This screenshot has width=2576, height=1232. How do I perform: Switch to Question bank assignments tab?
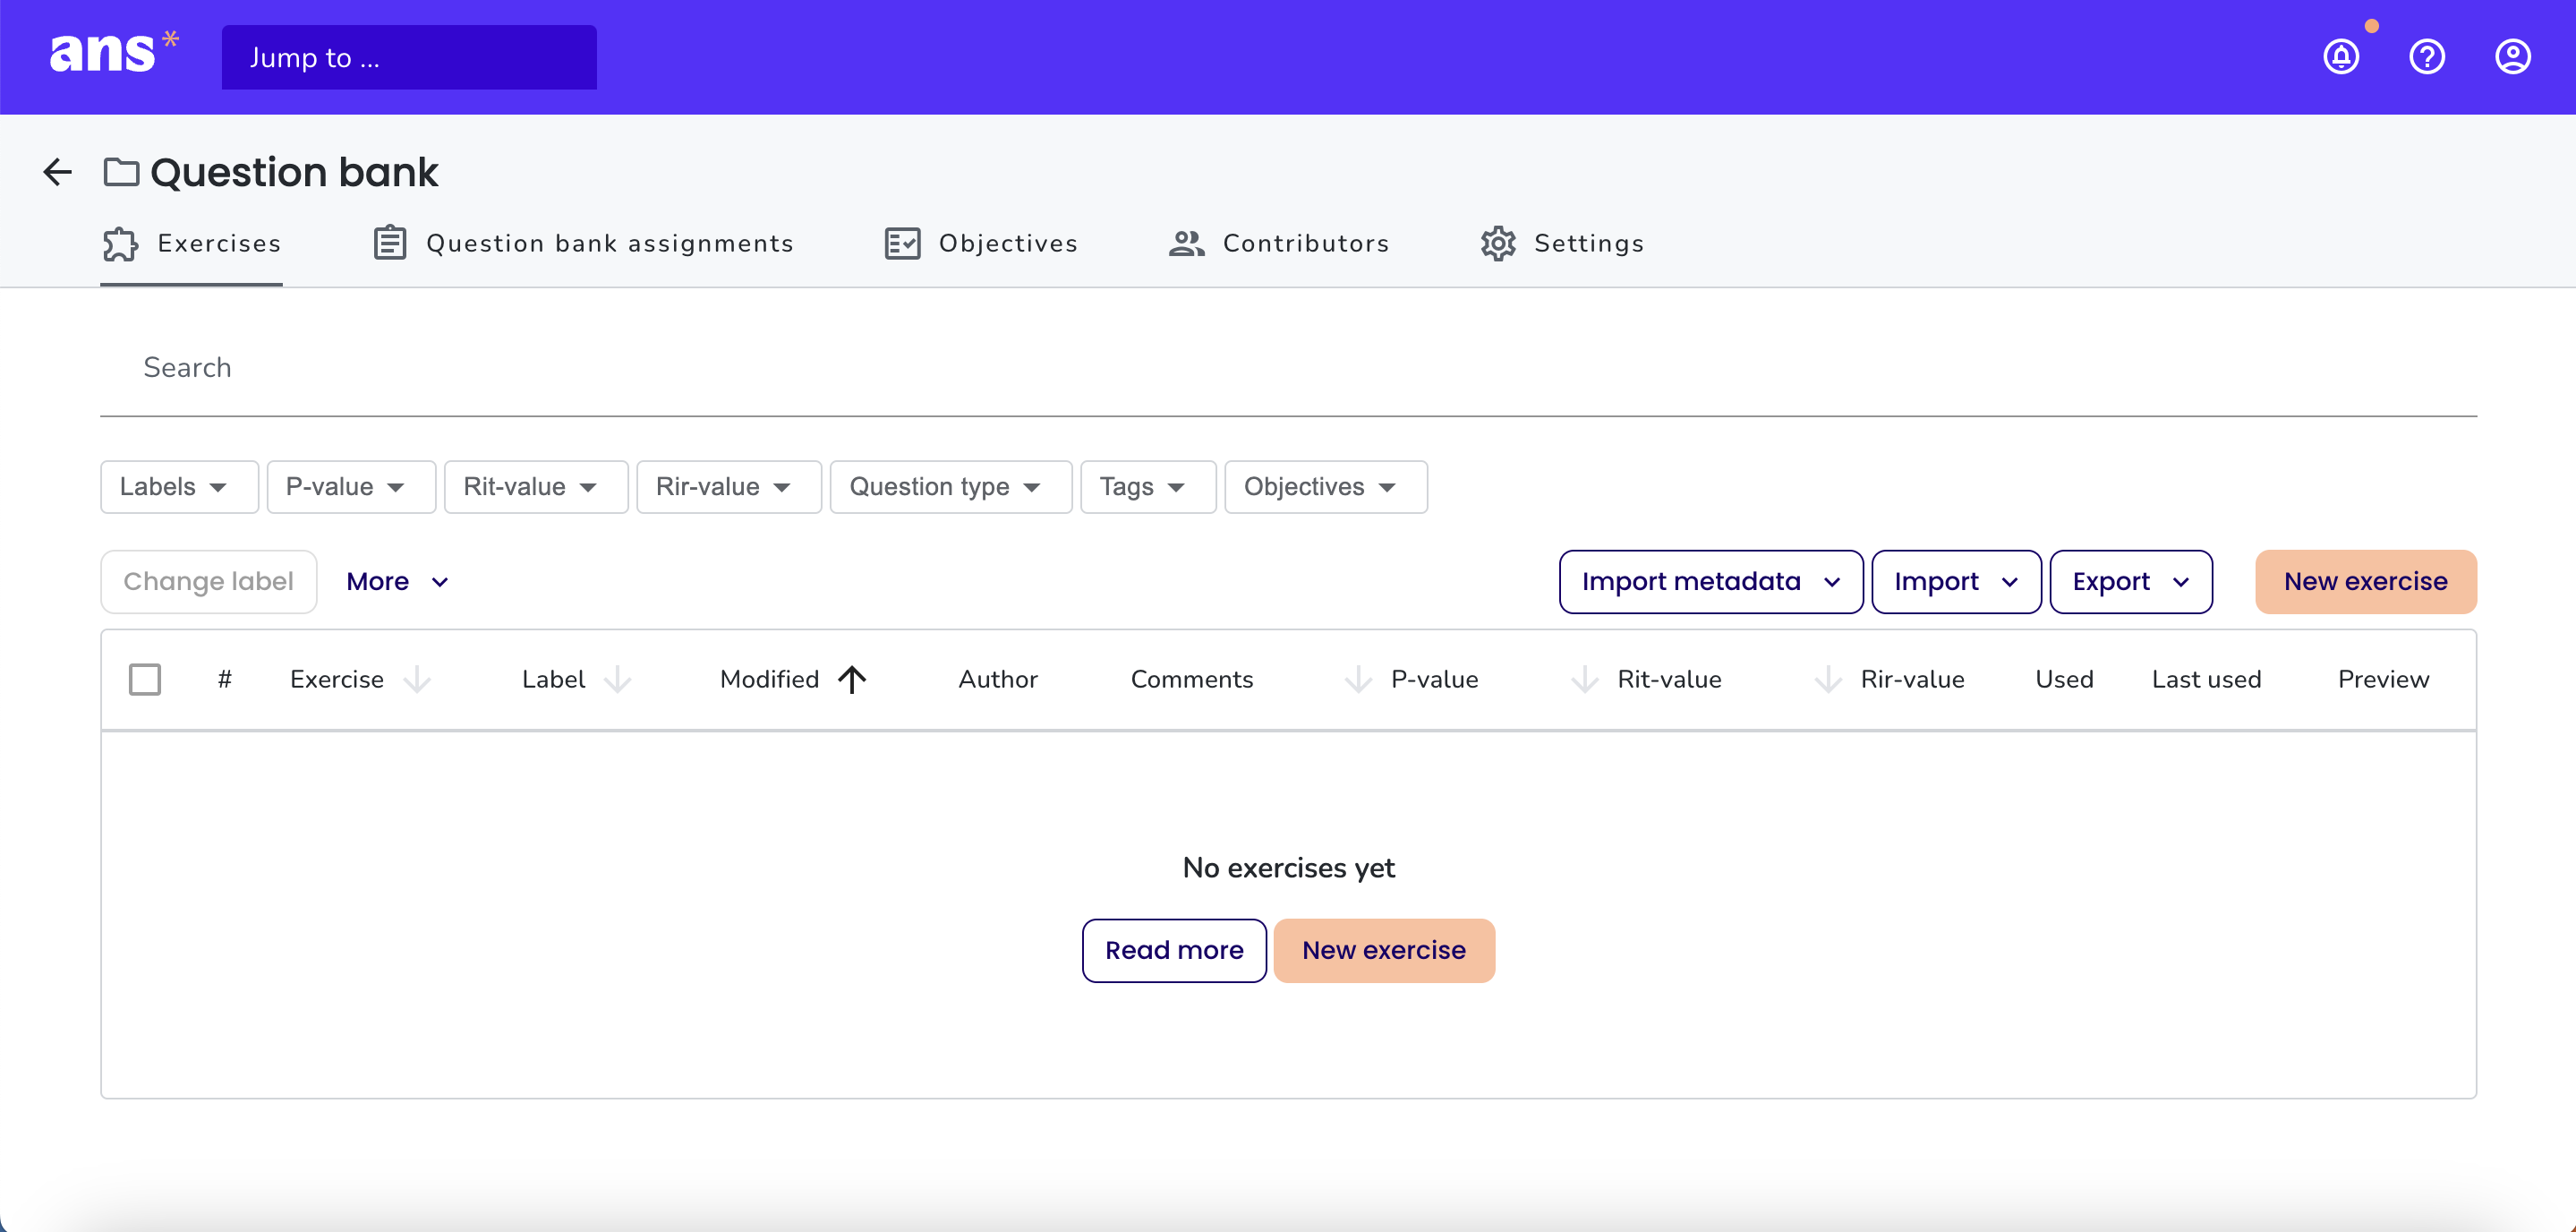583,244
